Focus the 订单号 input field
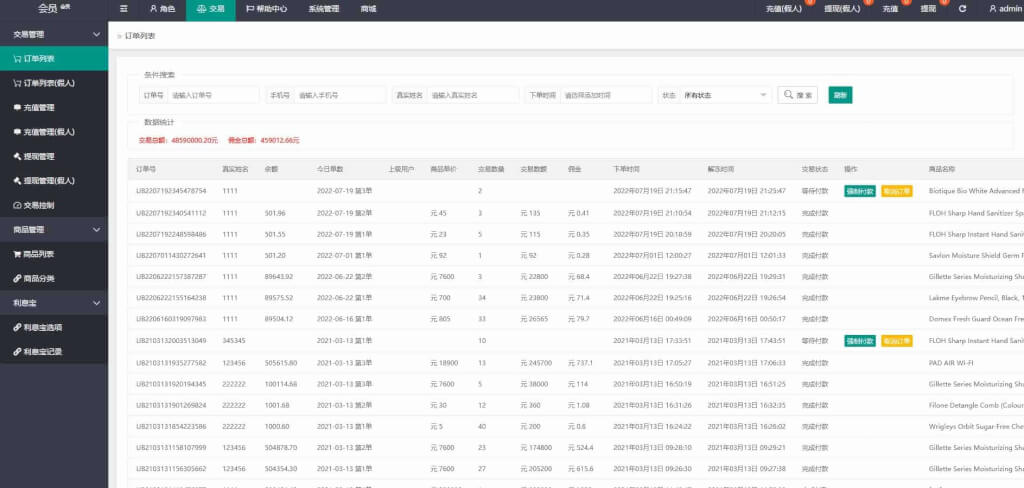Screen dimensions: 1024x488 pos(214,95)
